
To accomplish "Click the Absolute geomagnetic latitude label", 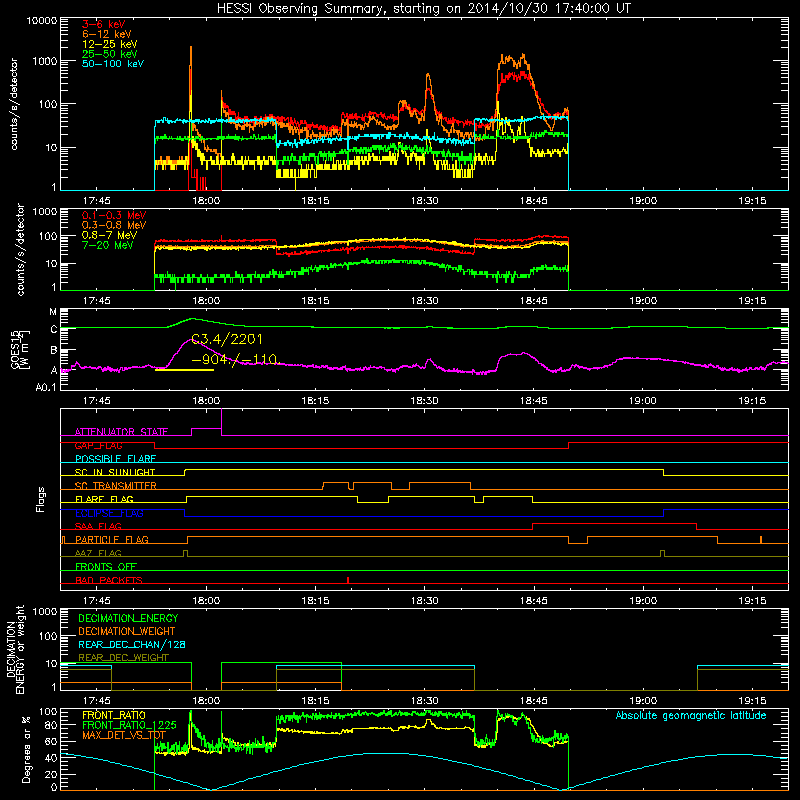I will coord(691,716).
